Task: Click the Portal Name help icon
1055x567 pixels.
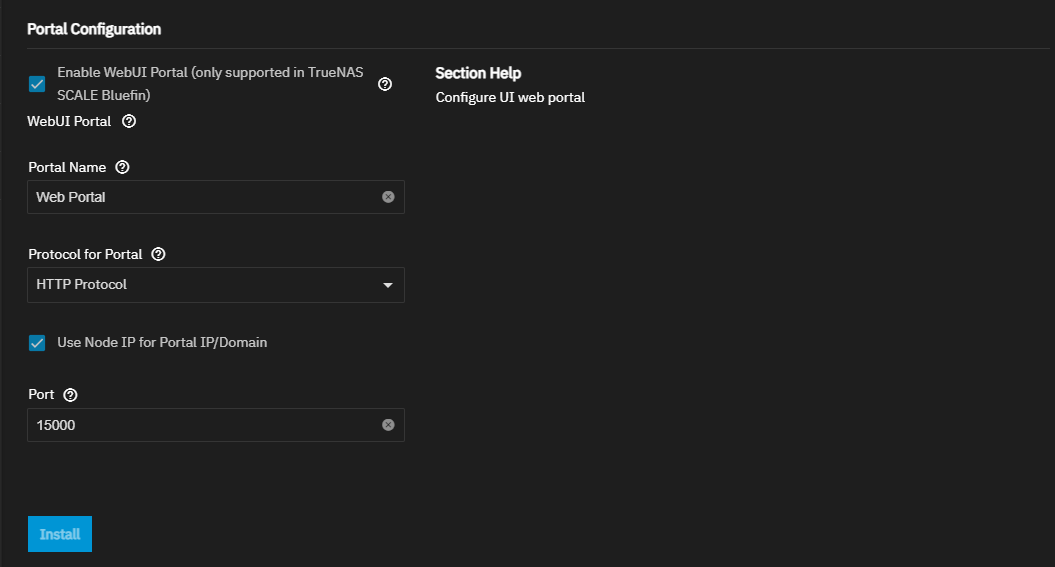Action: 123,167
